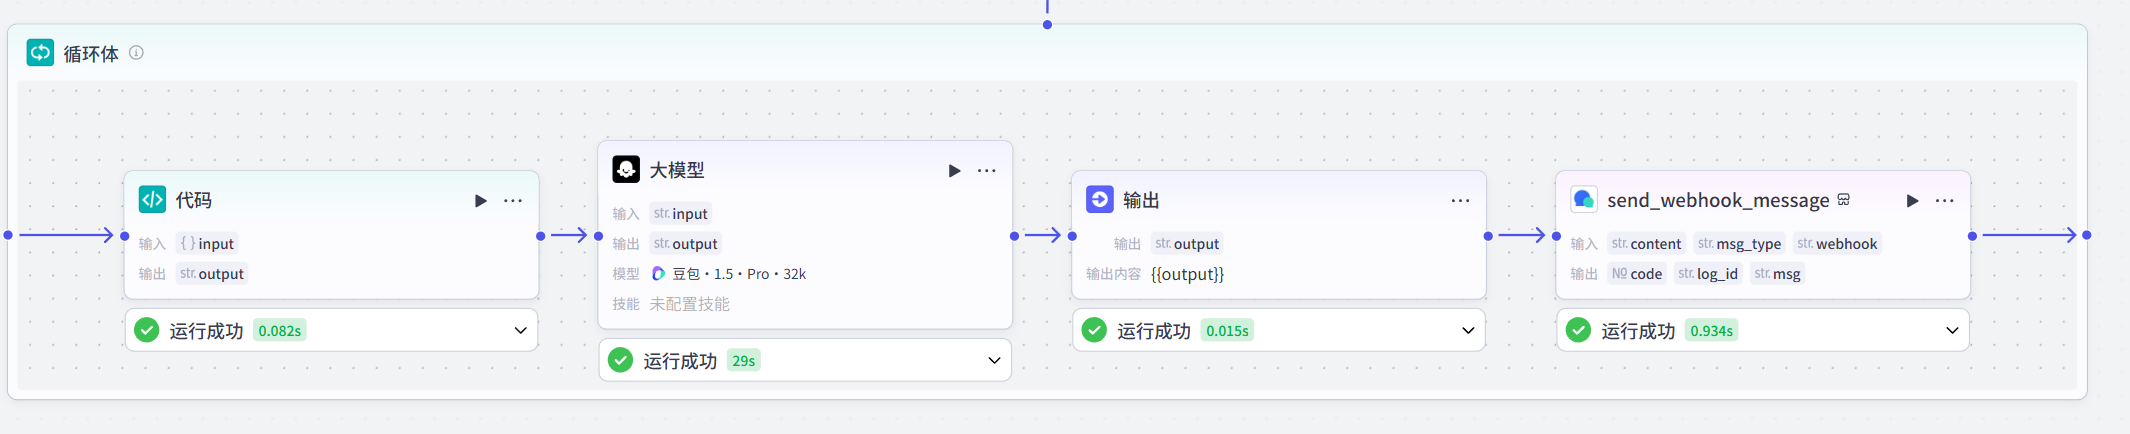The height and width of the screenshot is (434, 2130).
Task: Click the code node icon
Action: click(x=152, y=200)
